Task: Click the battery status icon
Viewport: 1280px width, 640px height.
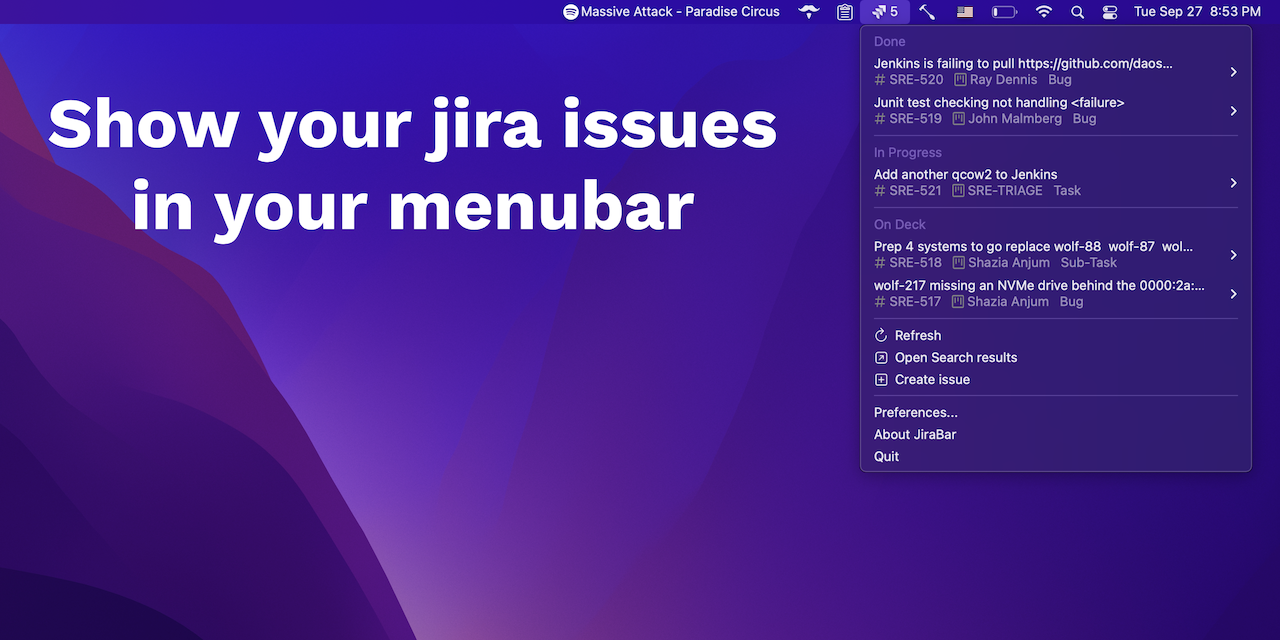Action: [x=1004, y=11]
